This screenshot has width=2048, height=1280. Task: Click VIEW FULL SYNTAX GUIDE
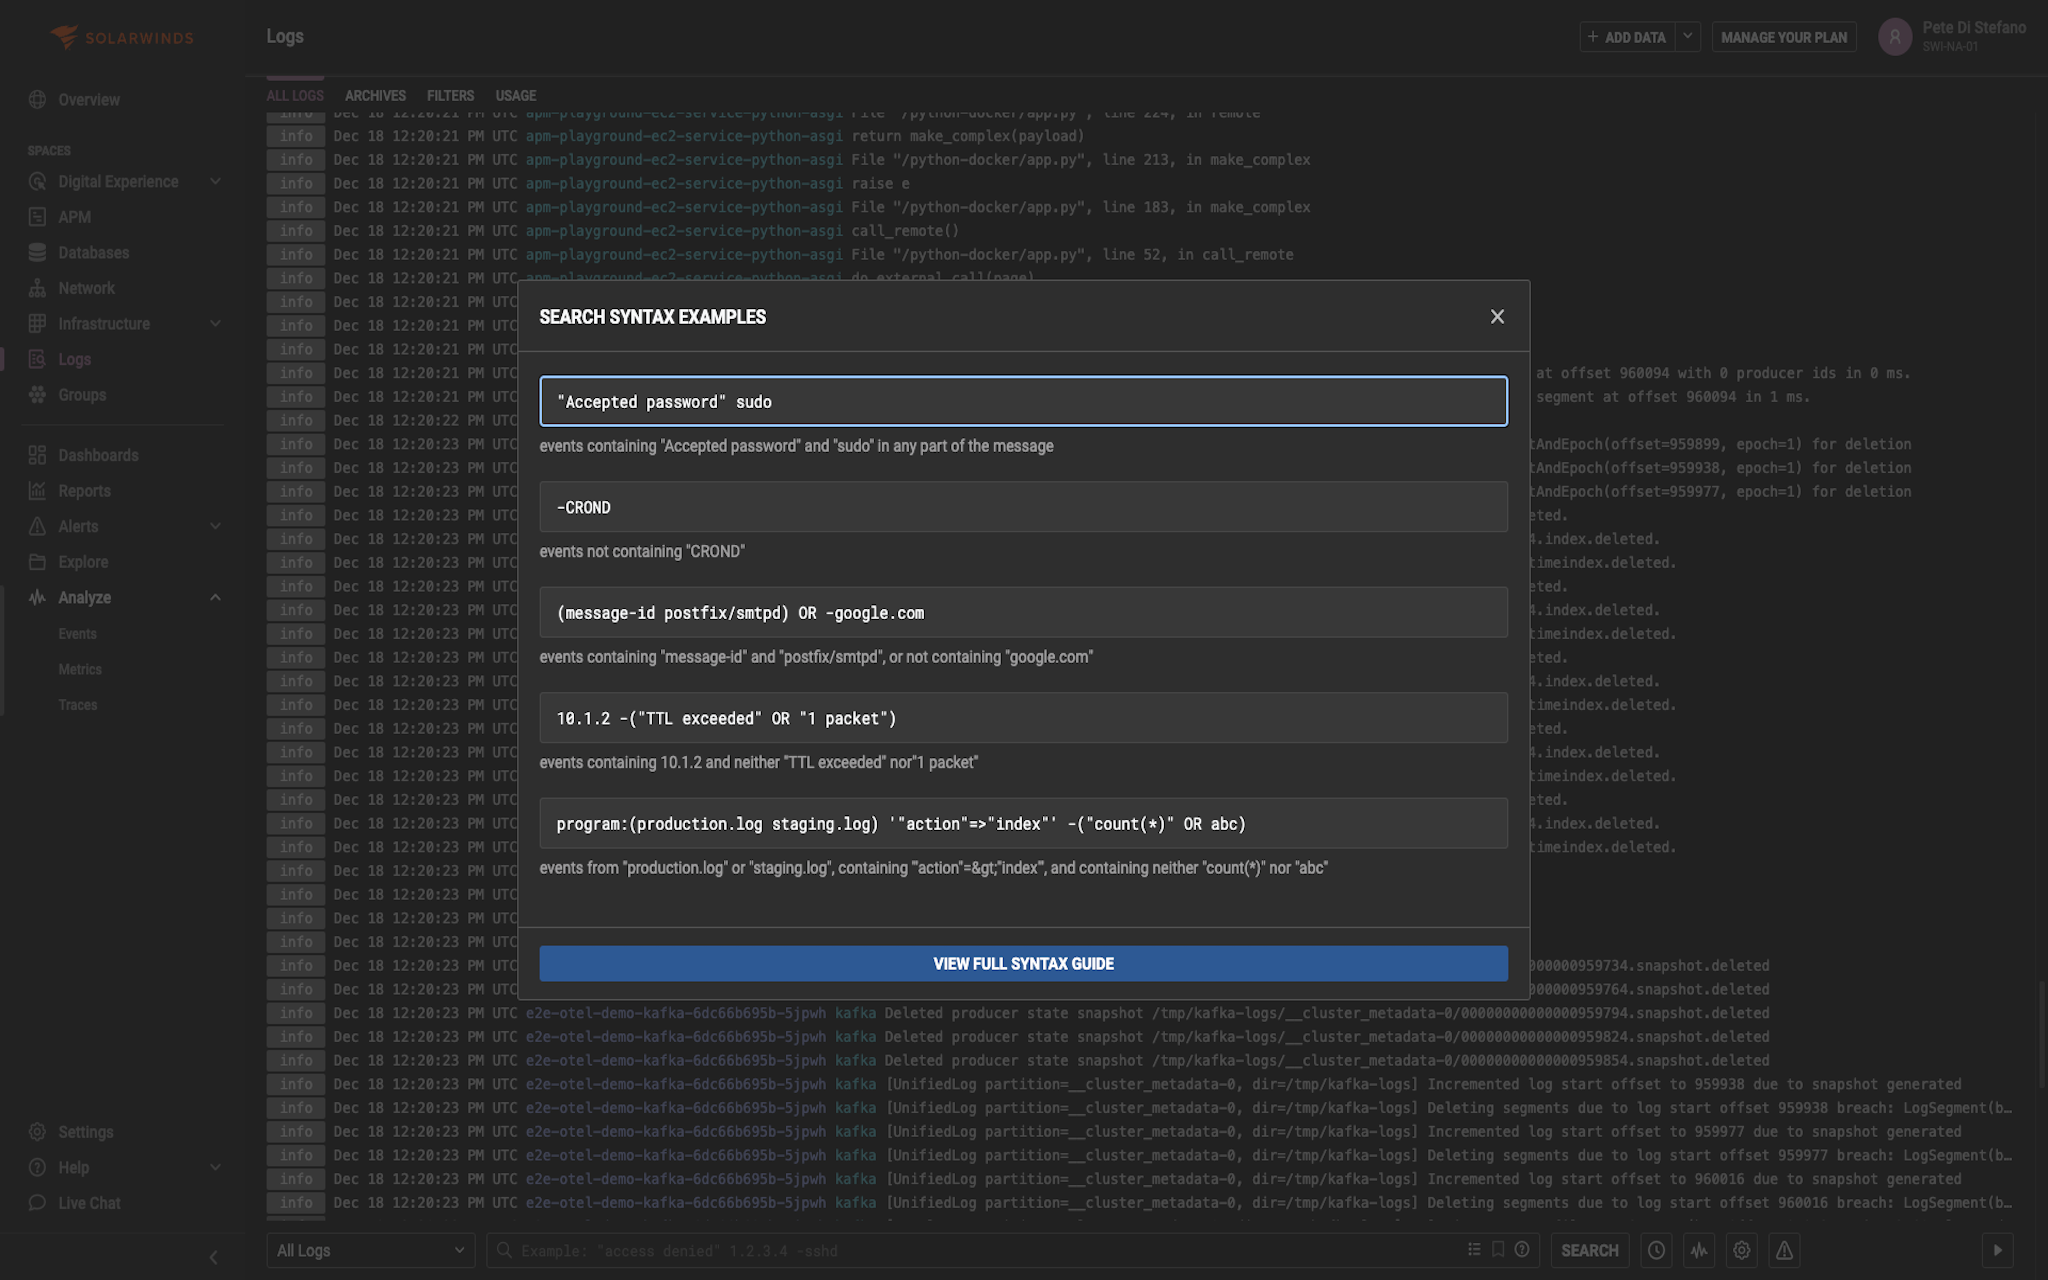(1022, 963)
